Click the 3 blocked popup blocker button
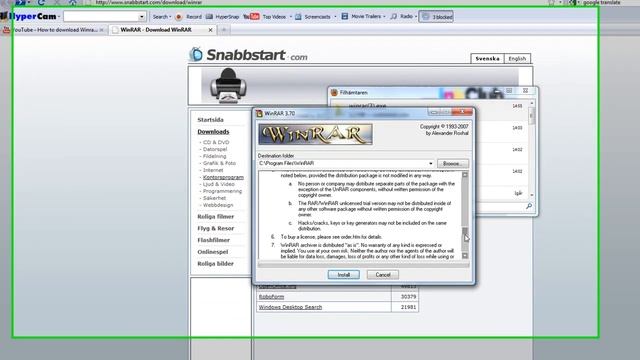Viewport: 640px width, 360px height. tap(436, 17)
